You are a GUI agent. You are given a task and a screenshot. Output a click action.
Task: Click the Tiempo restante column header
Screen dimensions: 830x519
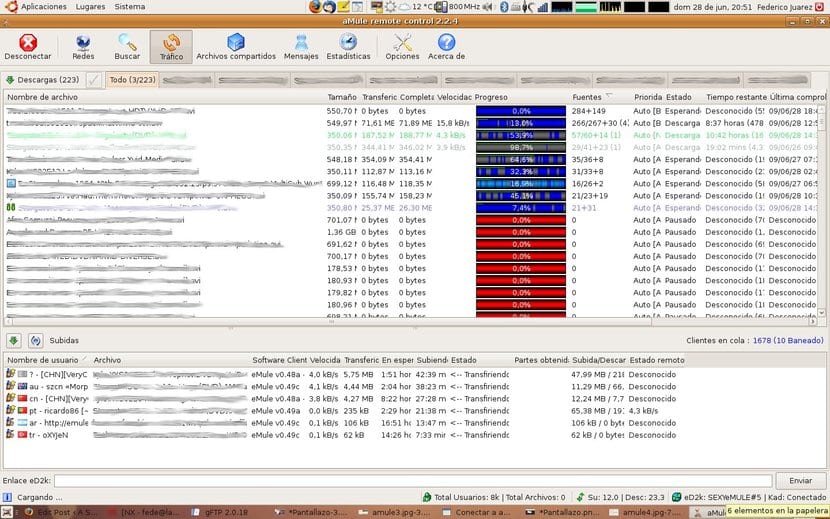pyautogui.click(x=736, y=97)
